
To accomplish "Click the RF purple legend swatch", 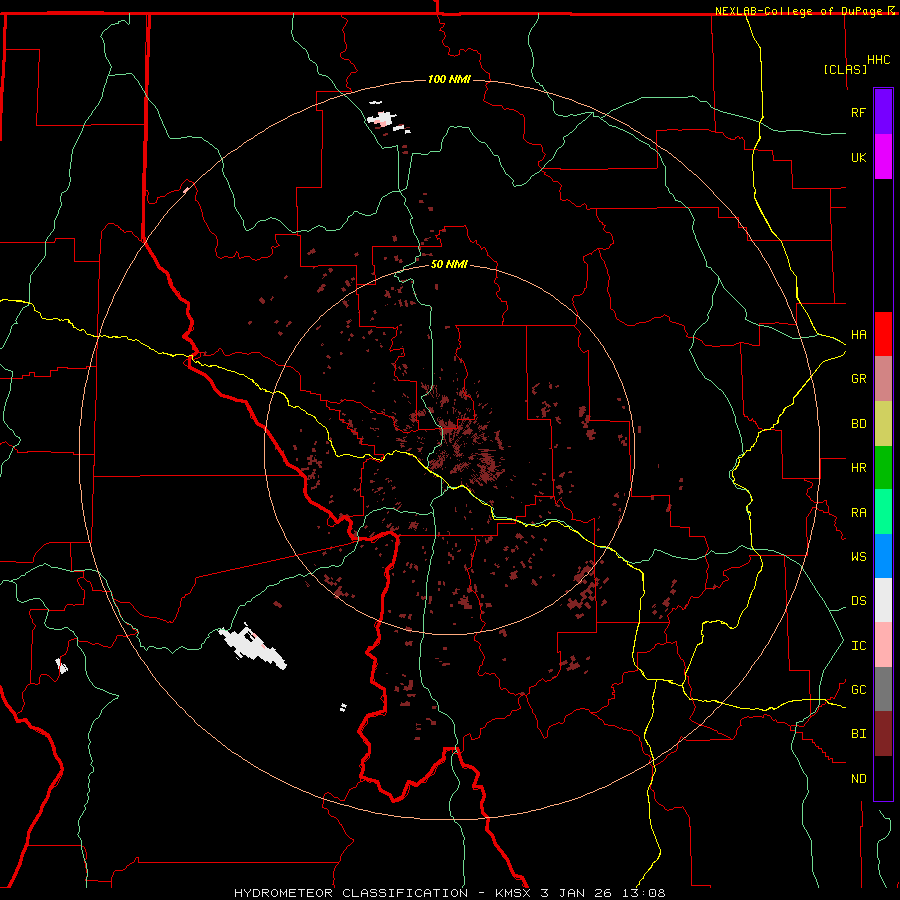I will [883, 112].
